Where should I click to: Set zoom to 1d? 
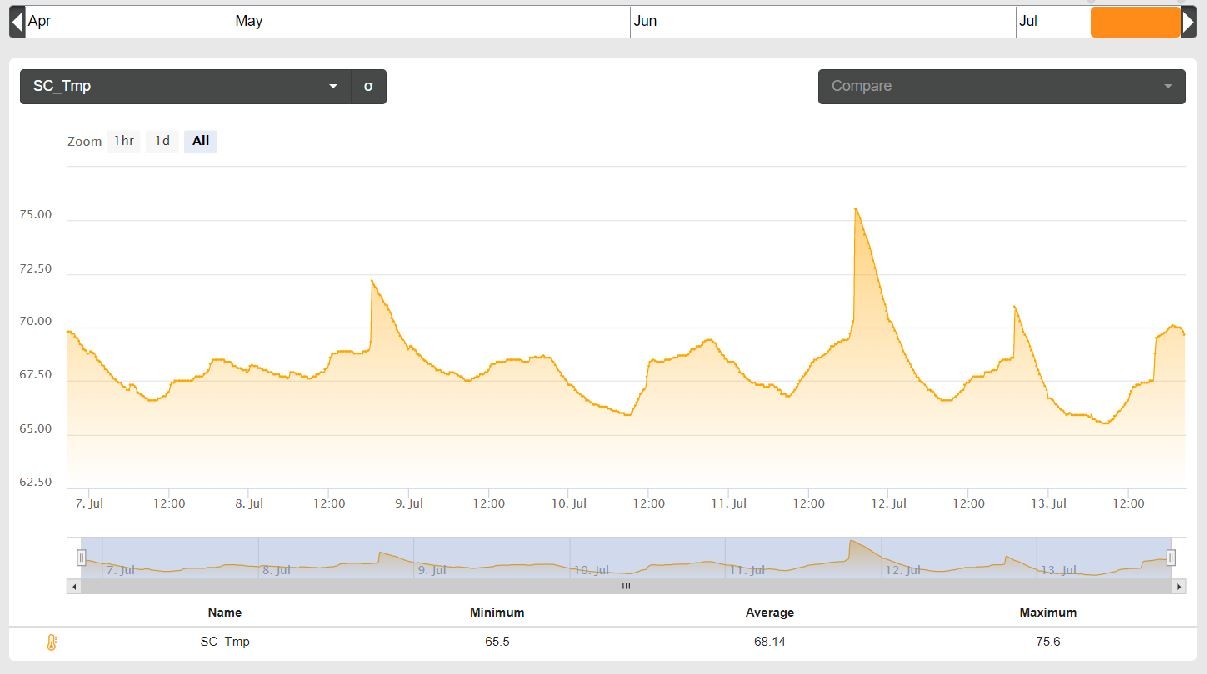pos(162,141)
